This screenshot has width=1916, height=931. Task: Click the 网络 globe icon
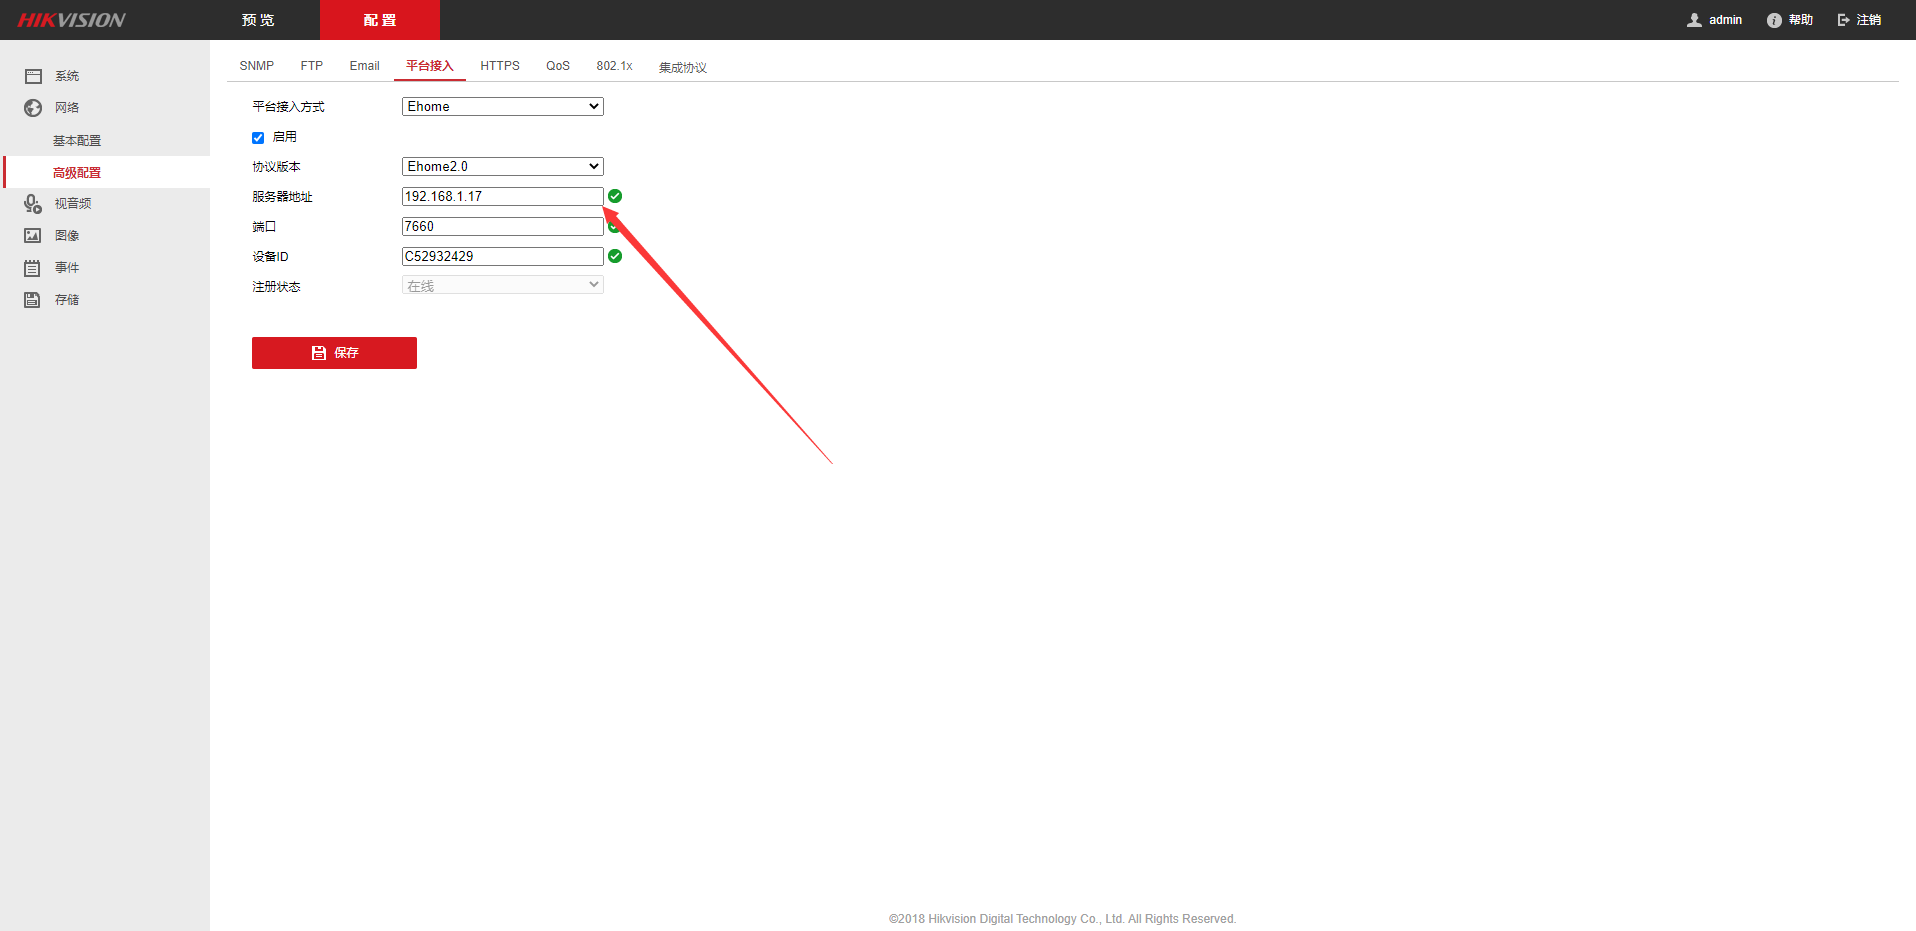point(33,108)
